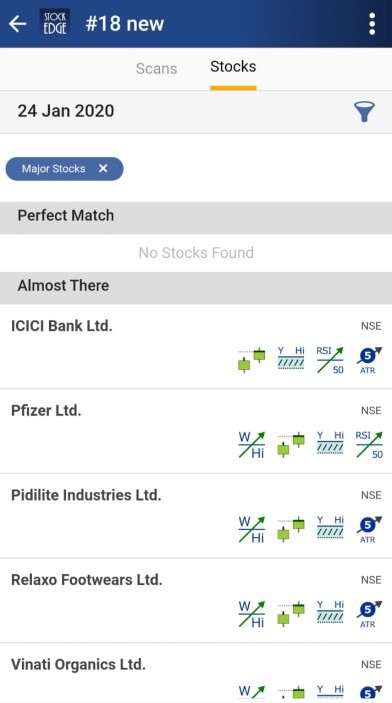The image size is (392, 703).
Task: Click Pfizer's candlestick pattern icon
Action: [x=291, y=445]
